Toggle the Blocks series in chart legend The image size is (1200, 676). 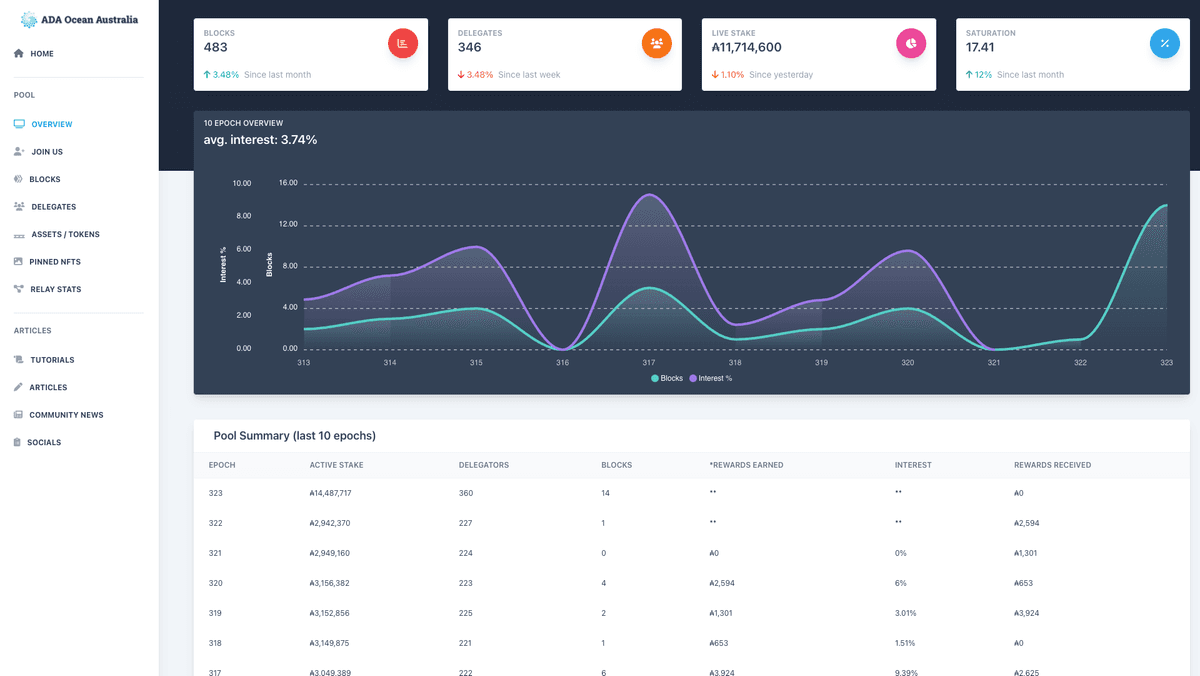pyautogui.click(x=667, y=378)
